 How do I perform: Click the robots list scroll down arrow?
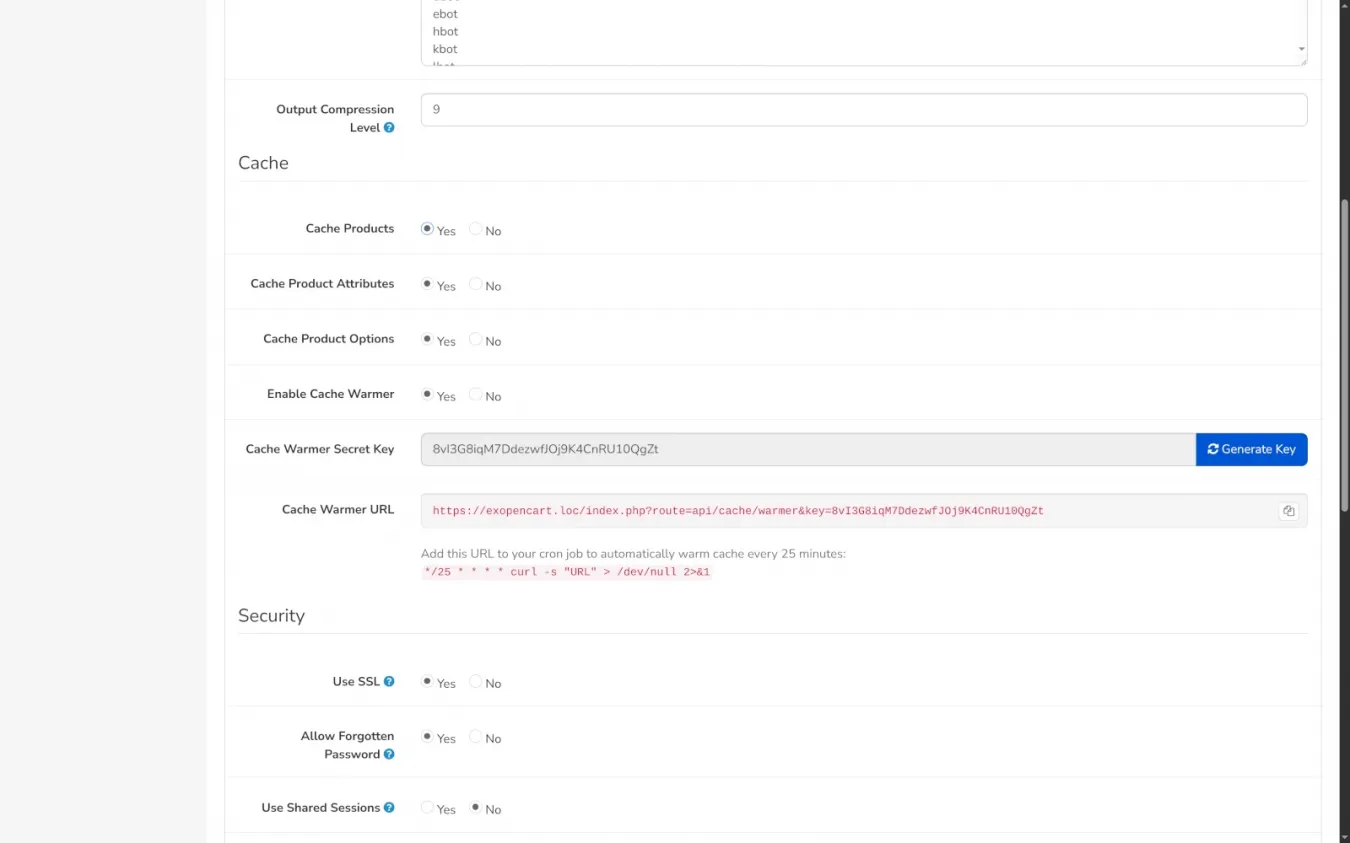[x=1301, y=49]
